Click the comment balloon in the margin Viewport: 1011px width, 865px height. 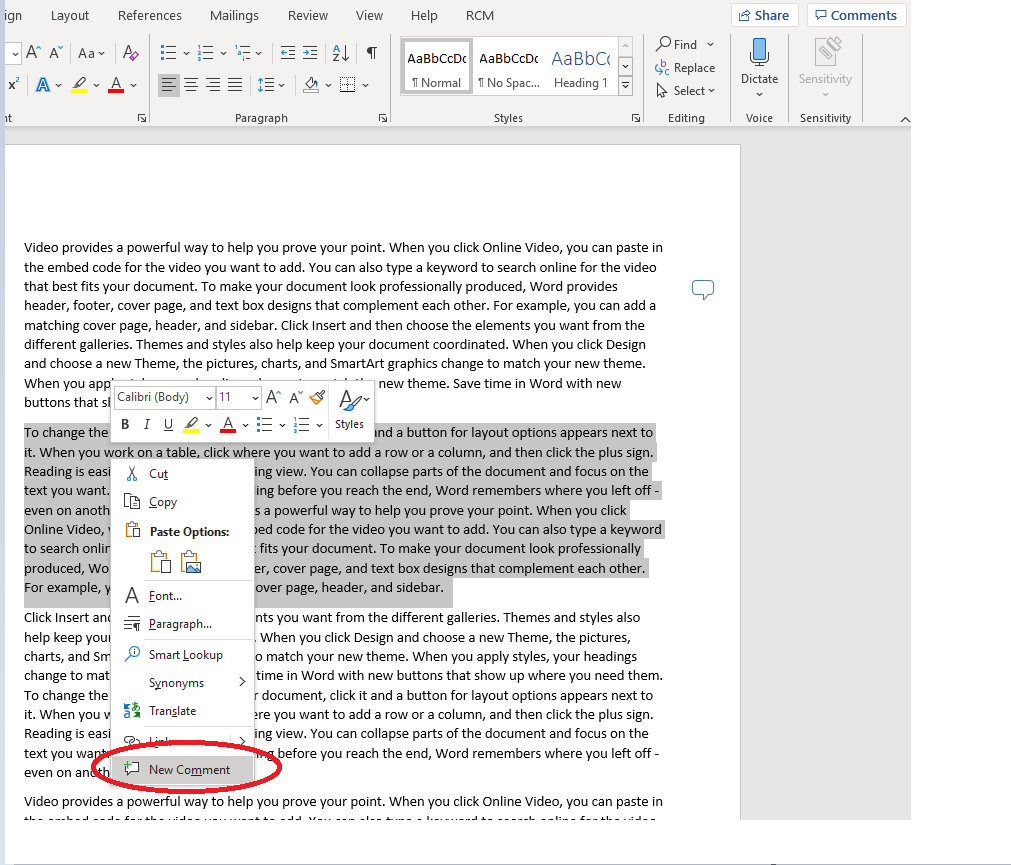[703, 289]
